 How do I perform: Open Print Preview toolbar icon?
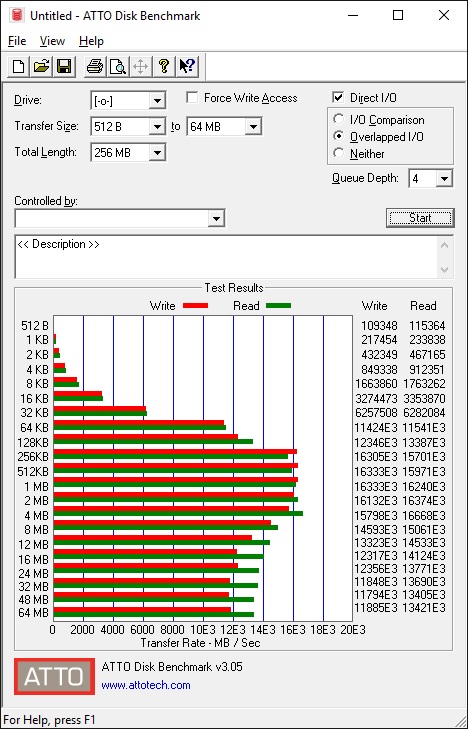(118, 66)
